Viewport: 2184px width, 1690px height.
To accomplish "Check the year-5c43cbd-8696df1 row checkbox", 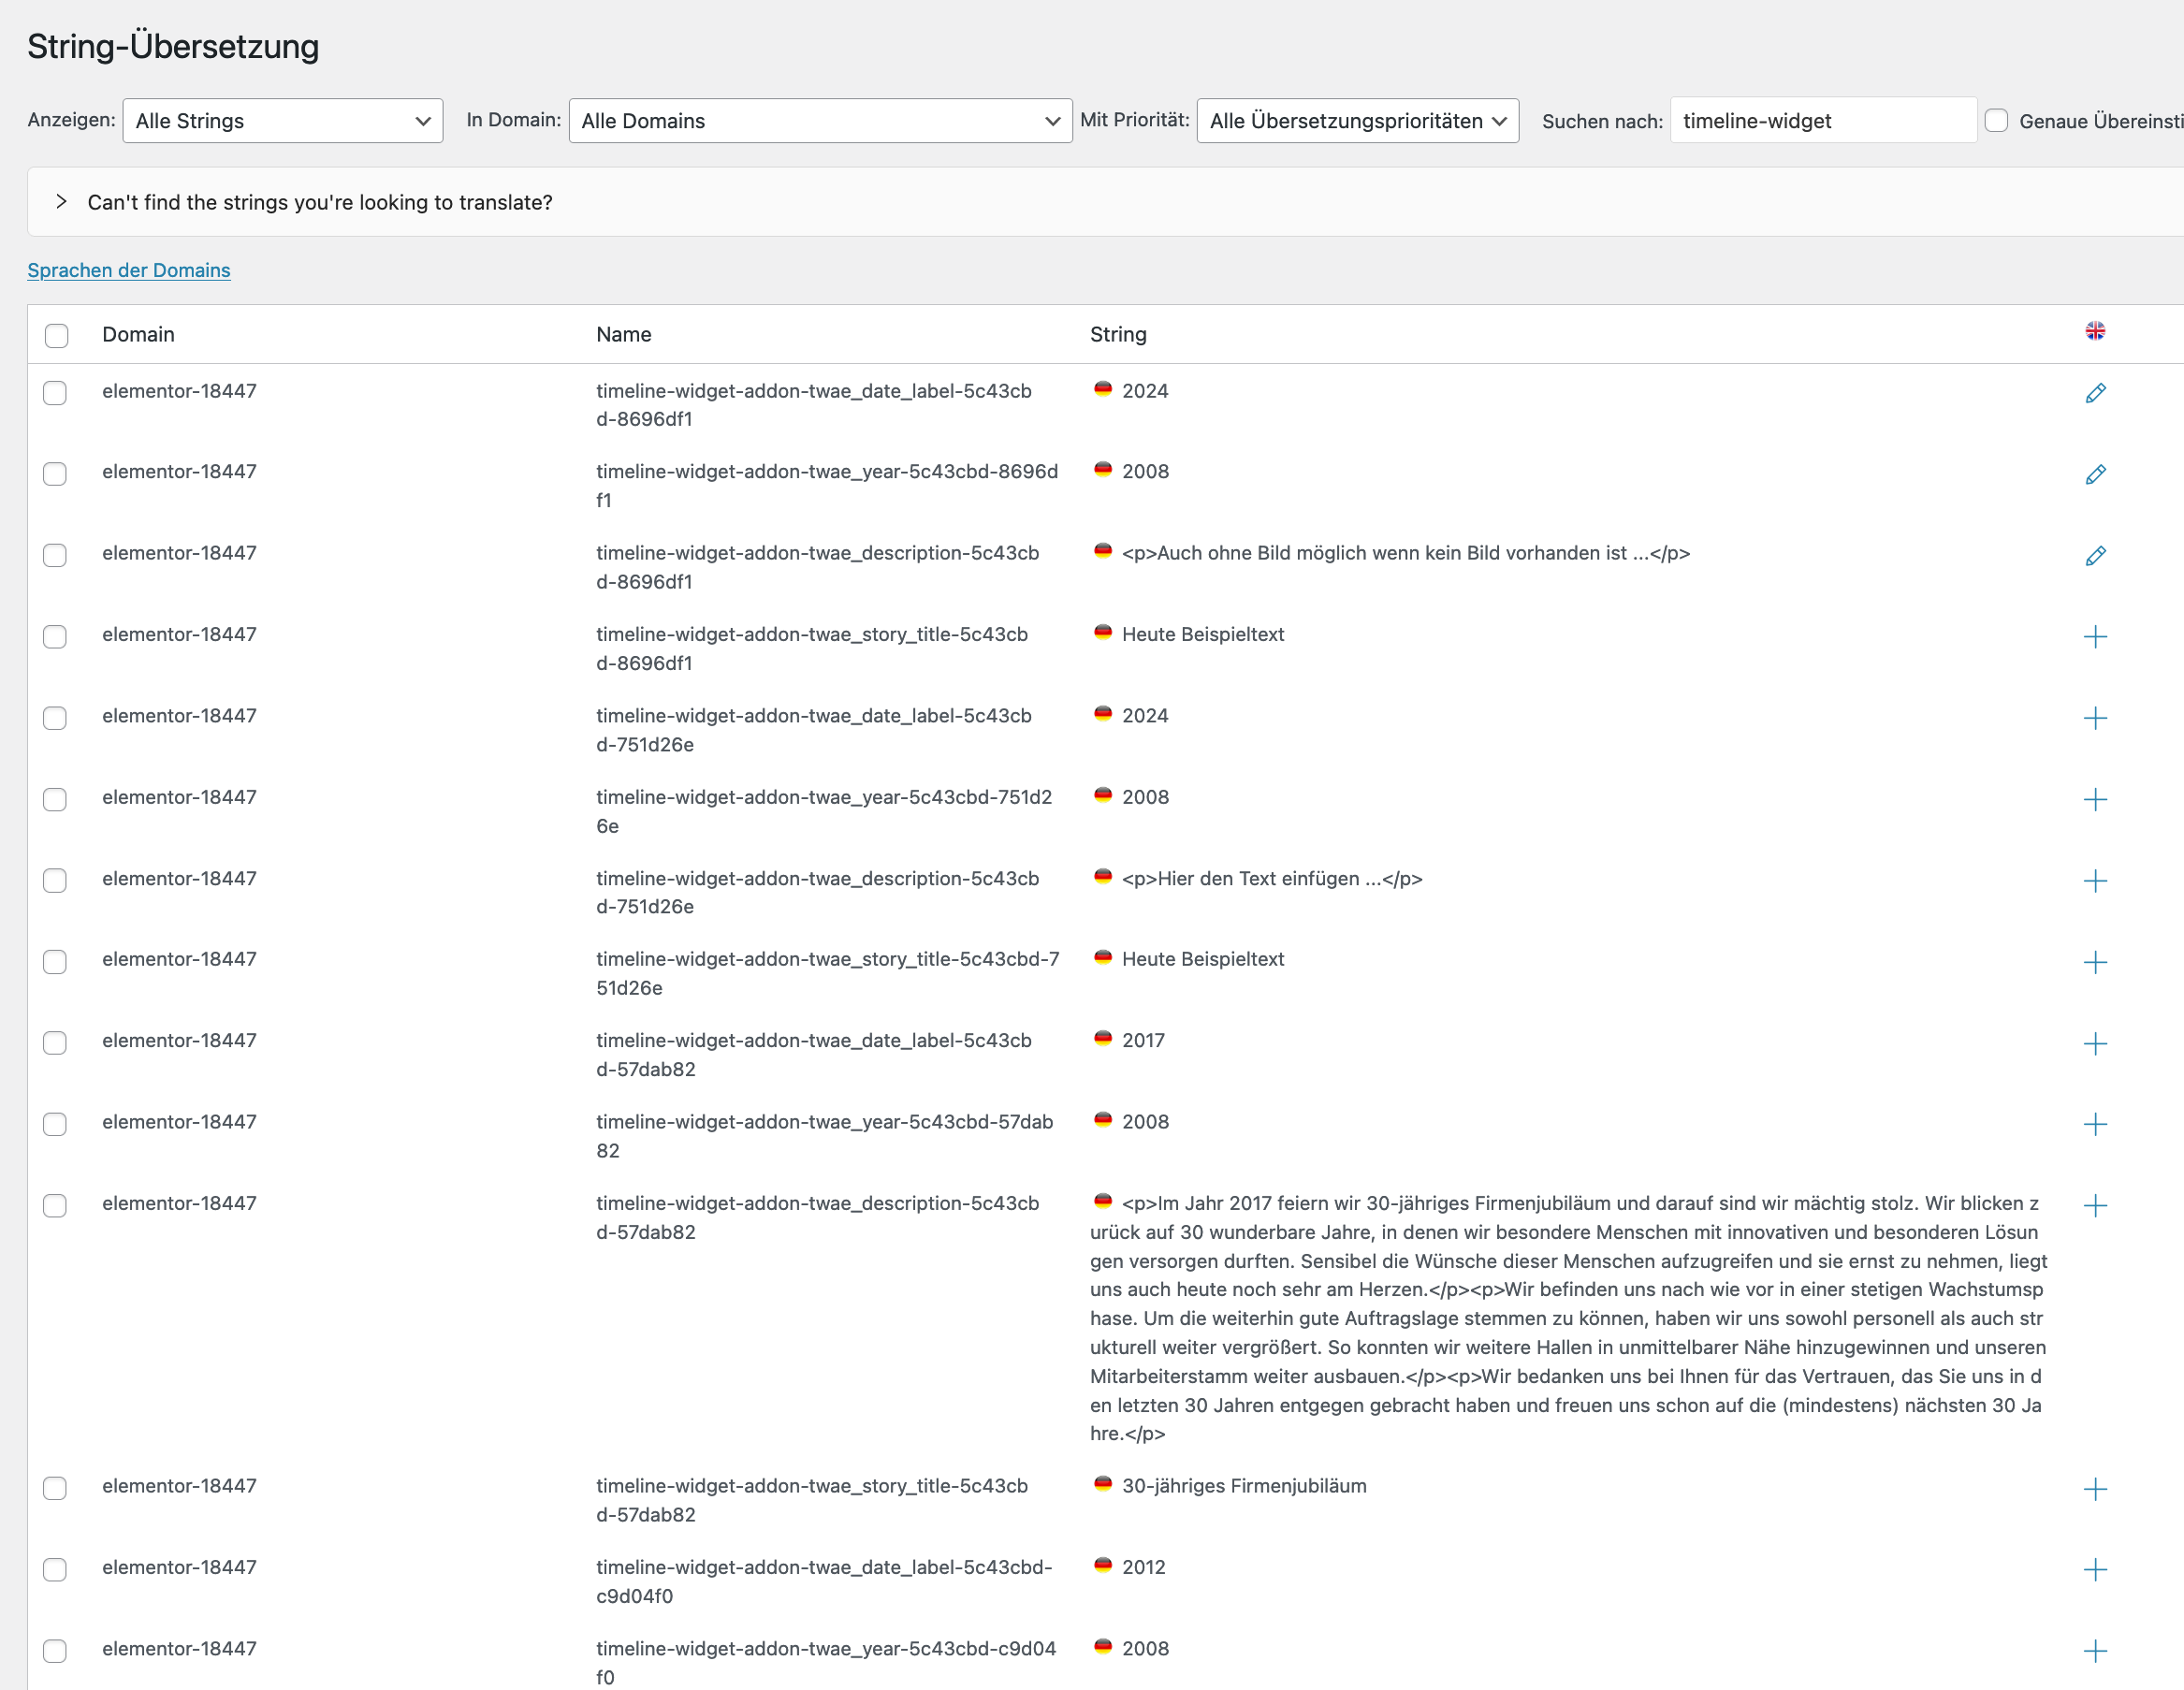I will click(55, 474).
